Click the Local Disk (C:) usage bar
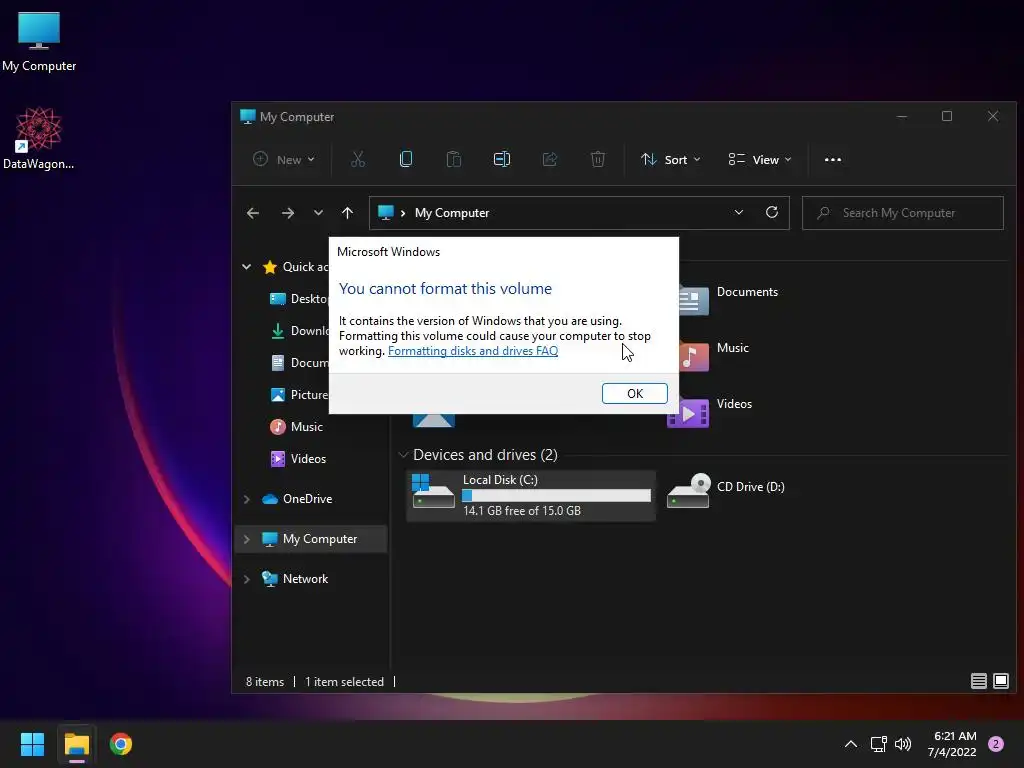Screen dimensions: 1024x768 point(556,496)
